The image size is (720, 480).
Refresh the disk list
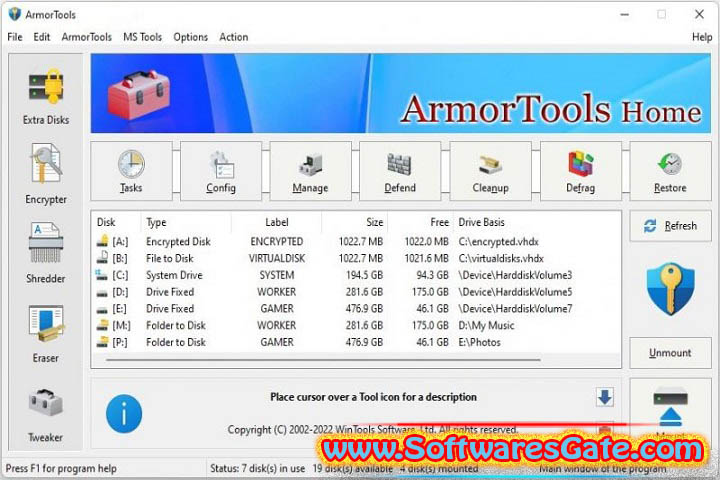click(670, 226)
